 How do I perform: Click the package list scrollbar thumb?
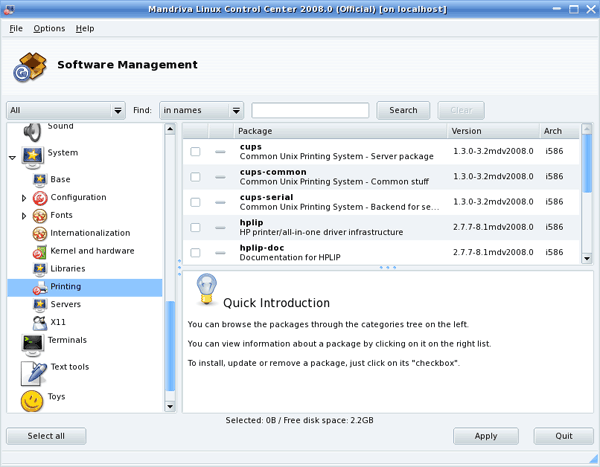tap(587, 163)
